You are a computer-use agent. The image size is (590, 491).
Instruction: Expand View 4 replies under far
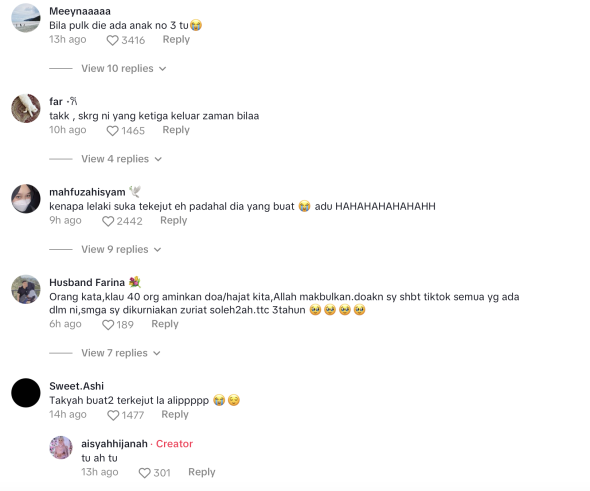coord(122,159)
